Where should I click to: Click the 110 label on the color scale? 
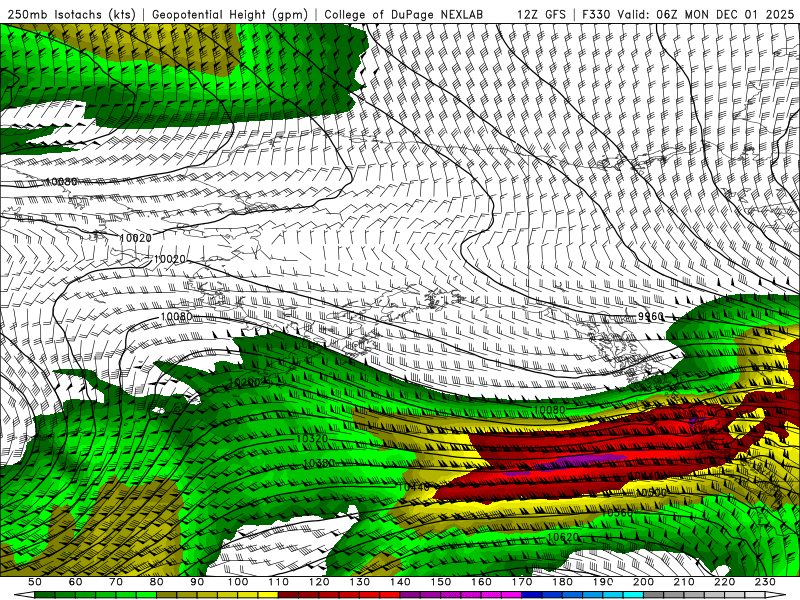278,582
